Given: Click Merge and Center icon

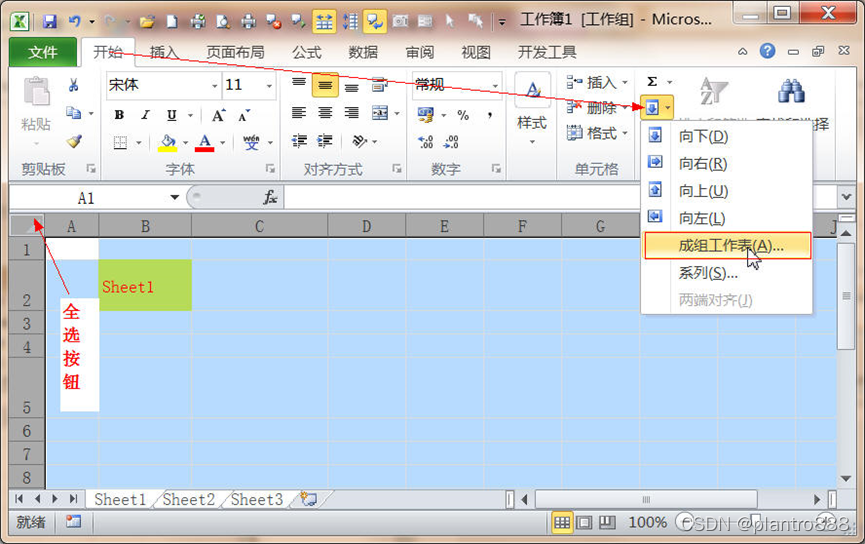Looking at the screenshot, I should pyautogui.click(x=380, y=113).
